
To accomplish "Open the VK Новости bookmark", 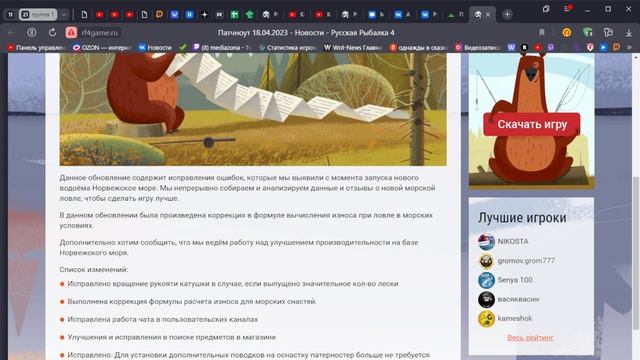I will pos(155,48).
